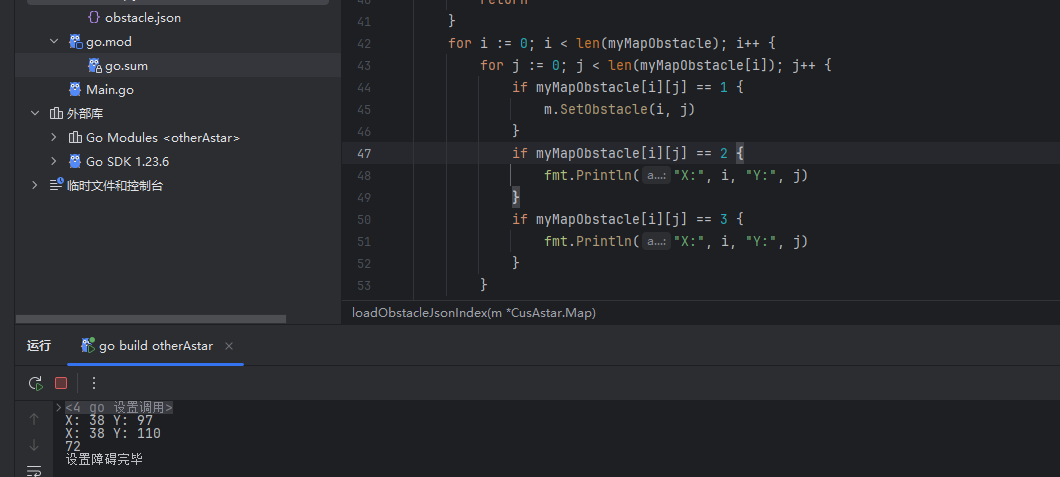Expand 临时文件和控制台 node

35,186
